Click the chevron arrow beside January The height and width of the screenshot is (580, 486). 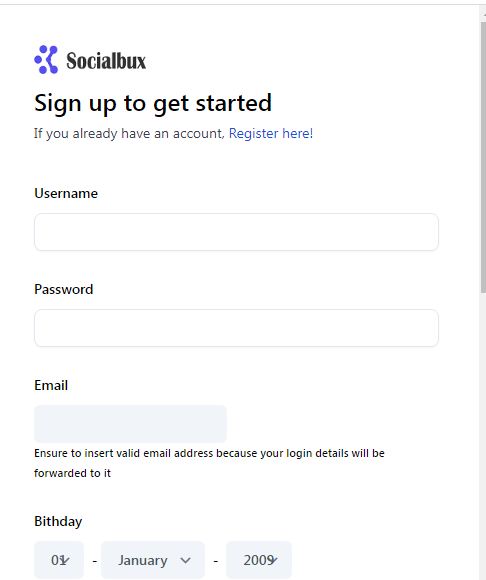(x=186, y=560)
